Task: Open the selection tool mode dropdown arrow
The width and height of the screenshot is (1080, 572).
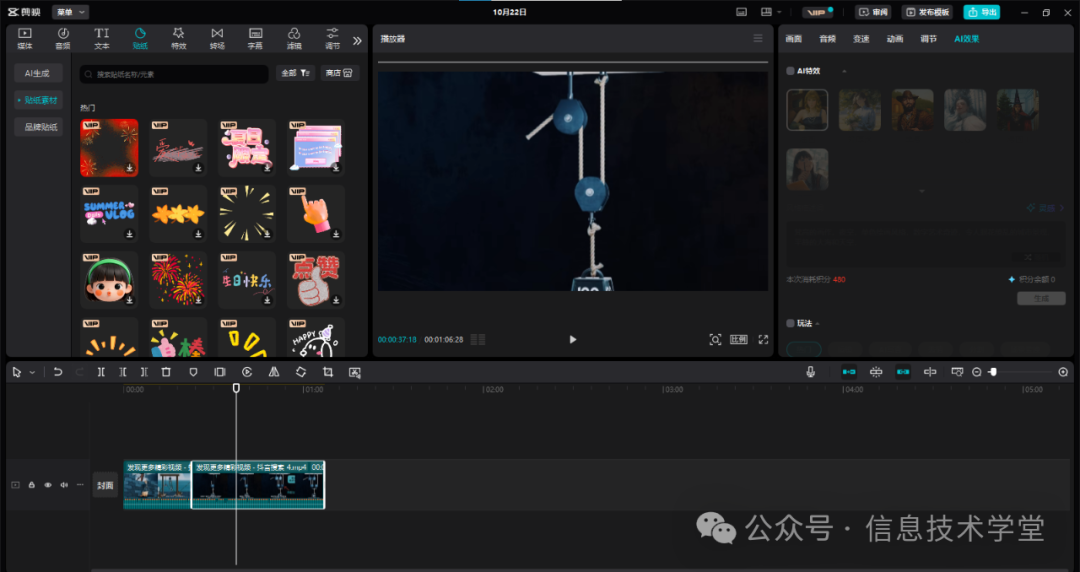Action: tap(32, 372)
